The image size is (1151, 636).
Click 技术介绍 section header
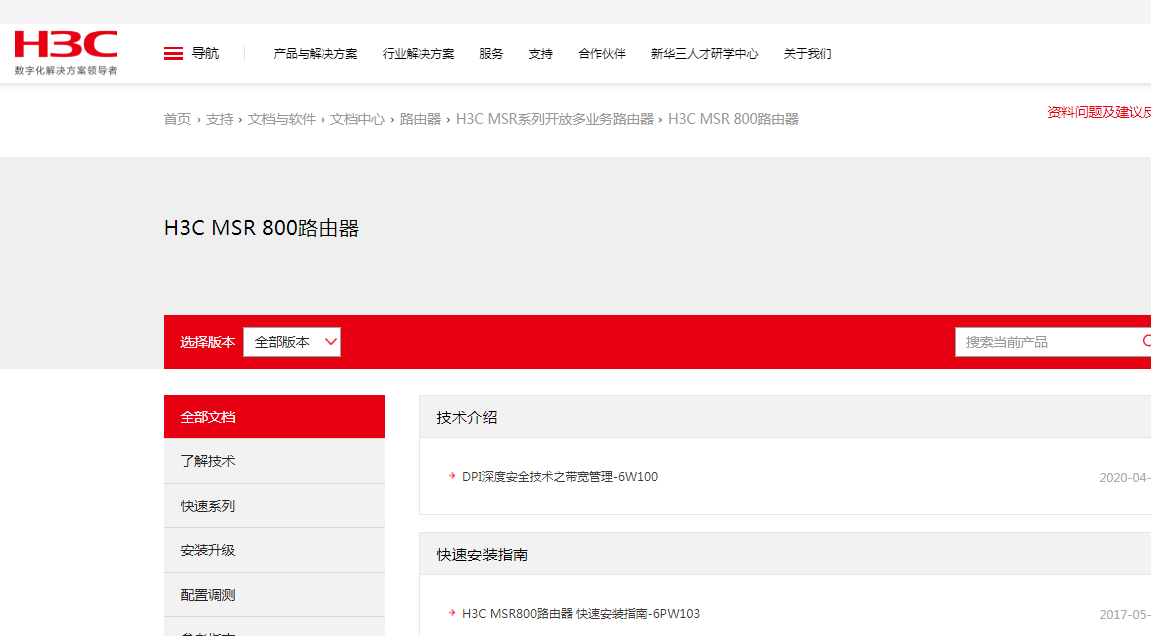coord(467,417)
